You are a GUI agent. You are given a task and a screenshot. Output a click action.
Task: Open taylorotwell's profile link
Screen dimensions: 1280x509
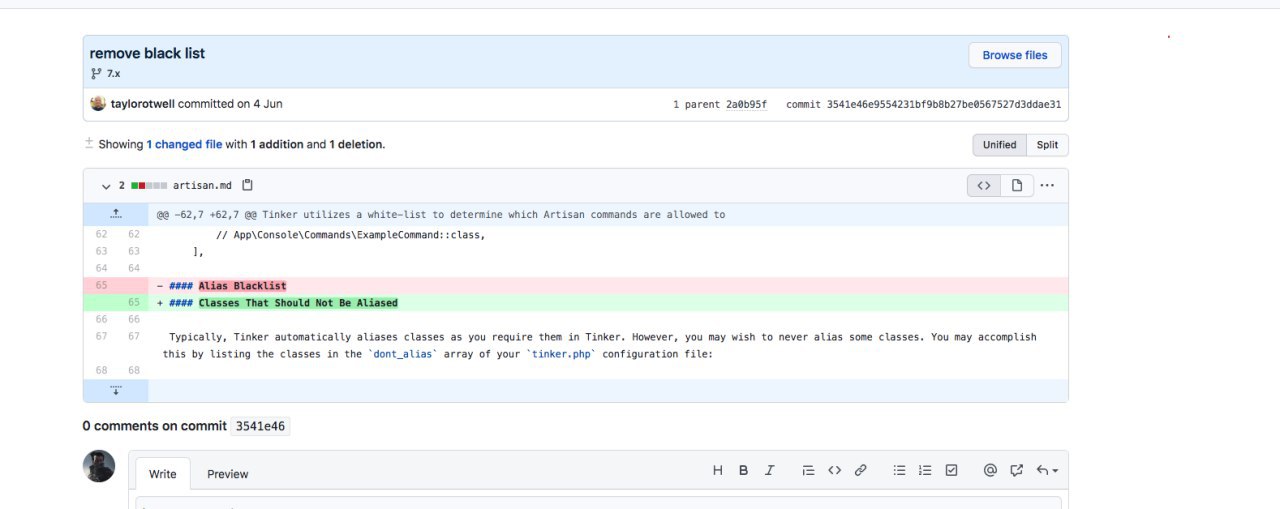[x=142, y=104]
